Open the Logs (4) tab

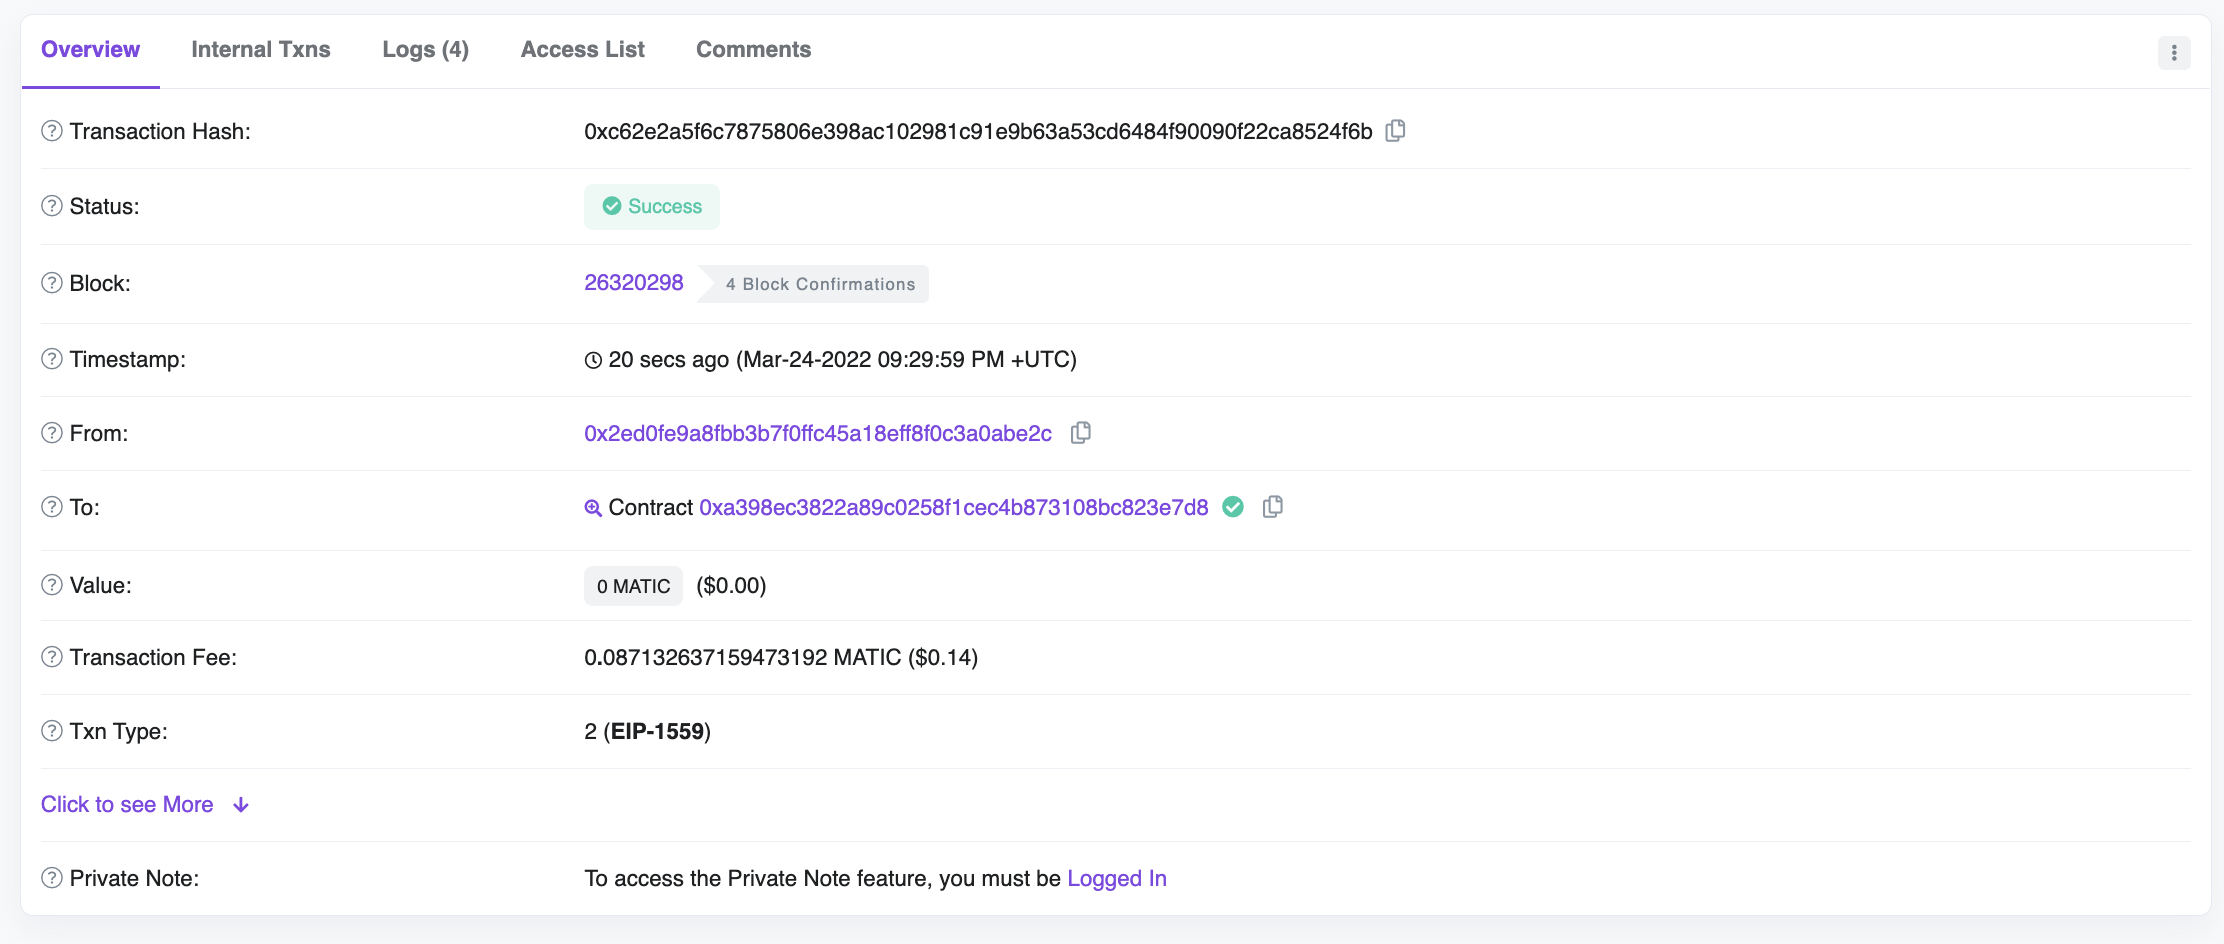point(425,50)
